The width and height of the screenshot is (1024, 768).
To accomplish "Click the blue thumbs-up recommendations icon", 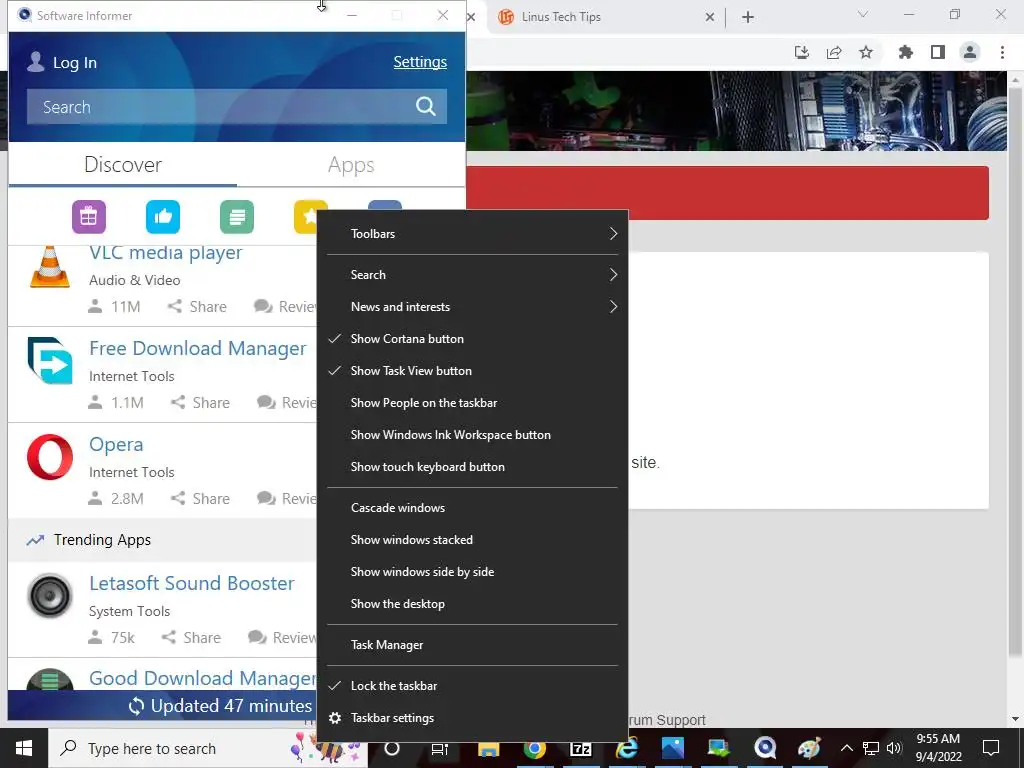I will pos(163,217).
